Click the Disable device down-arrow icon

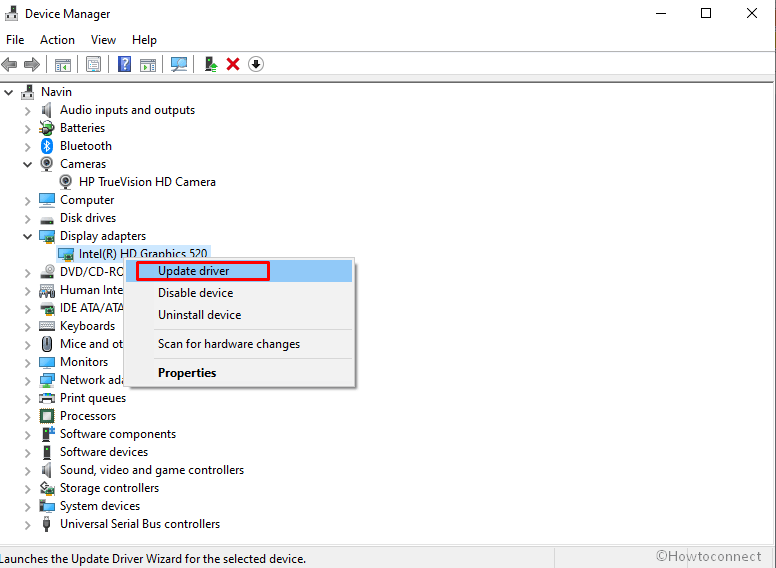tap(256, 64)
